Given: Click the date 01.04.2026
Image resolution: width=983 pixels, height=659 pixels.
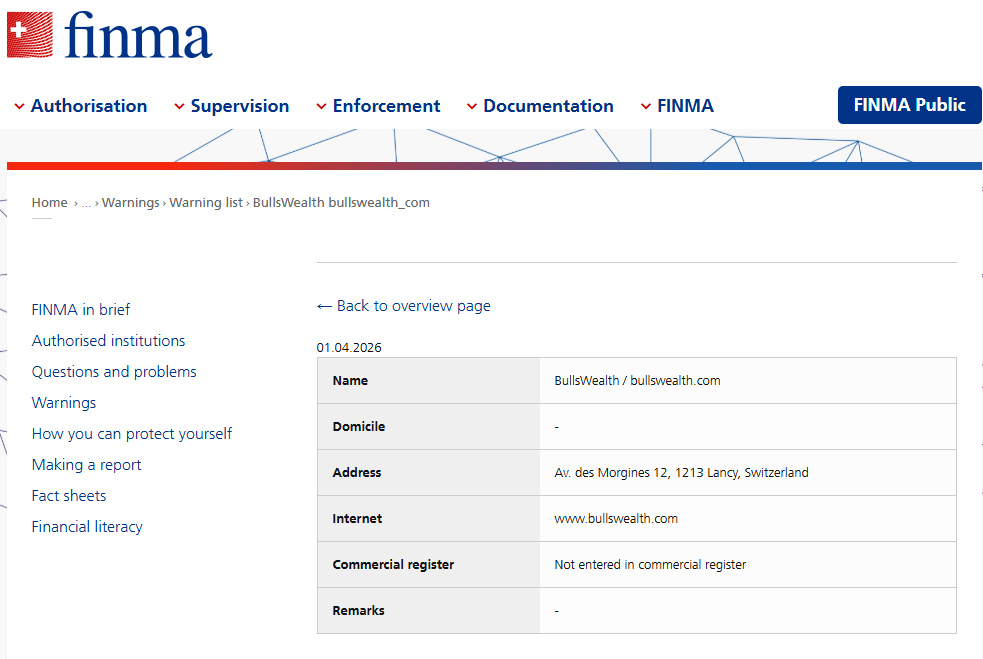Looking at the screenshot, I should 349,347.
